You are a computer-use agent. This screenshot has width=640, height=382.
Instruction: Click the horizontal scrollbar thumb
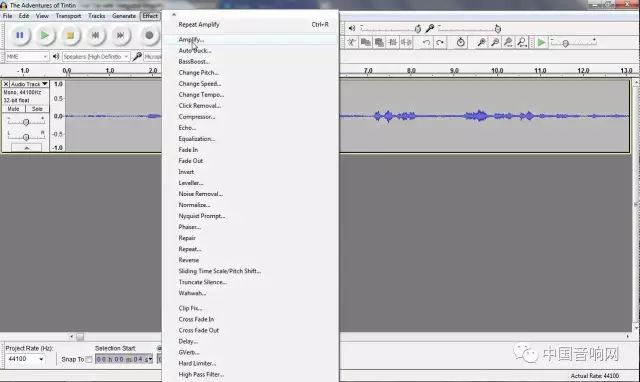pyautogui.click(x=80, y=337)
